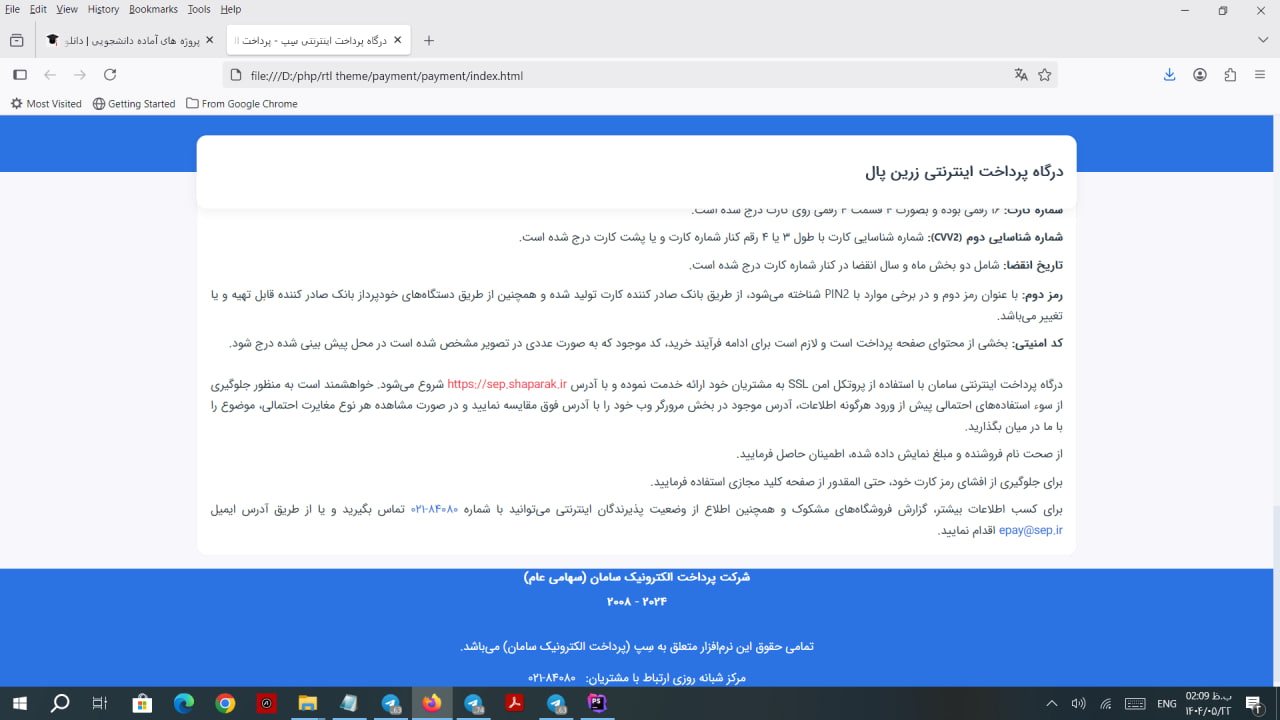This screenshot has height=720, width=1280.
Task: Toggle the sidebar button
Action: coord(19,75)
